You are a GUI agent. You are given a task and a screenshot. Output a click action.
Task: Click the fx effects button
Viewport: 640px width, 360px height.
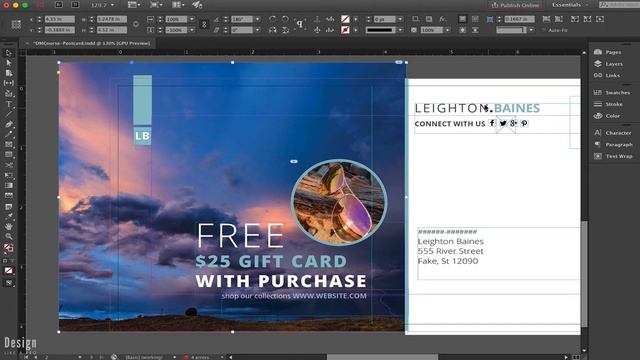443,19
